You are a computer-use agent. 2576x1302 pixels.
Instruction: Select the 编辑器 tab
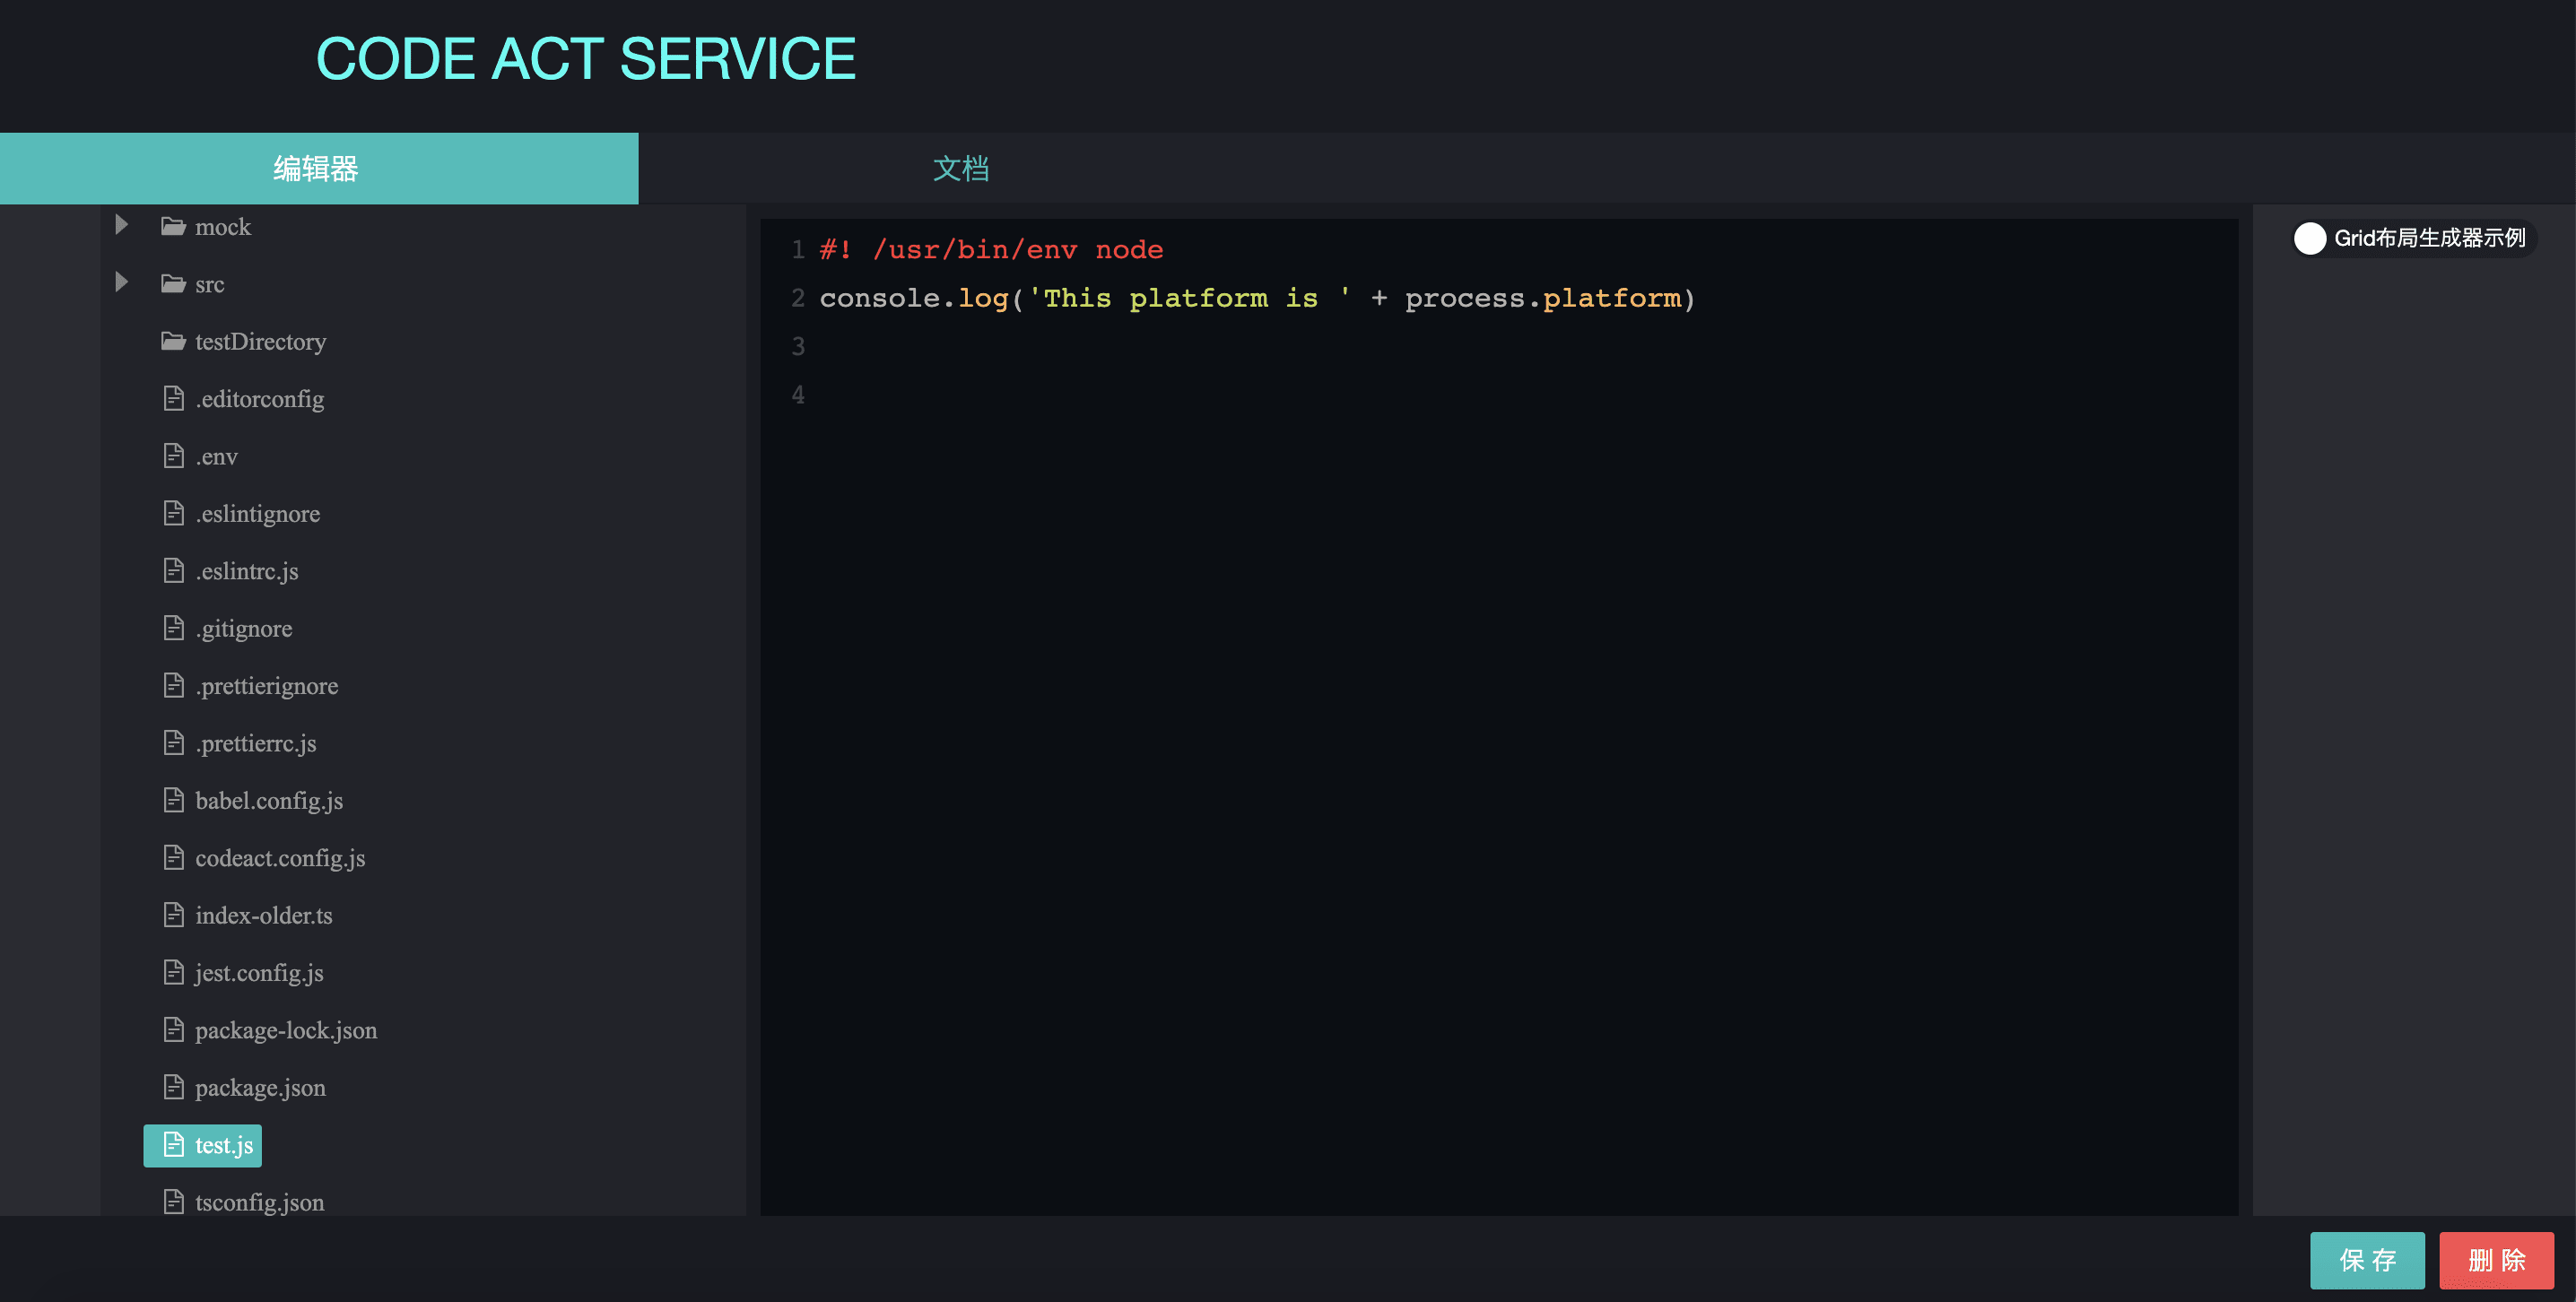click(x=319, y=166)
